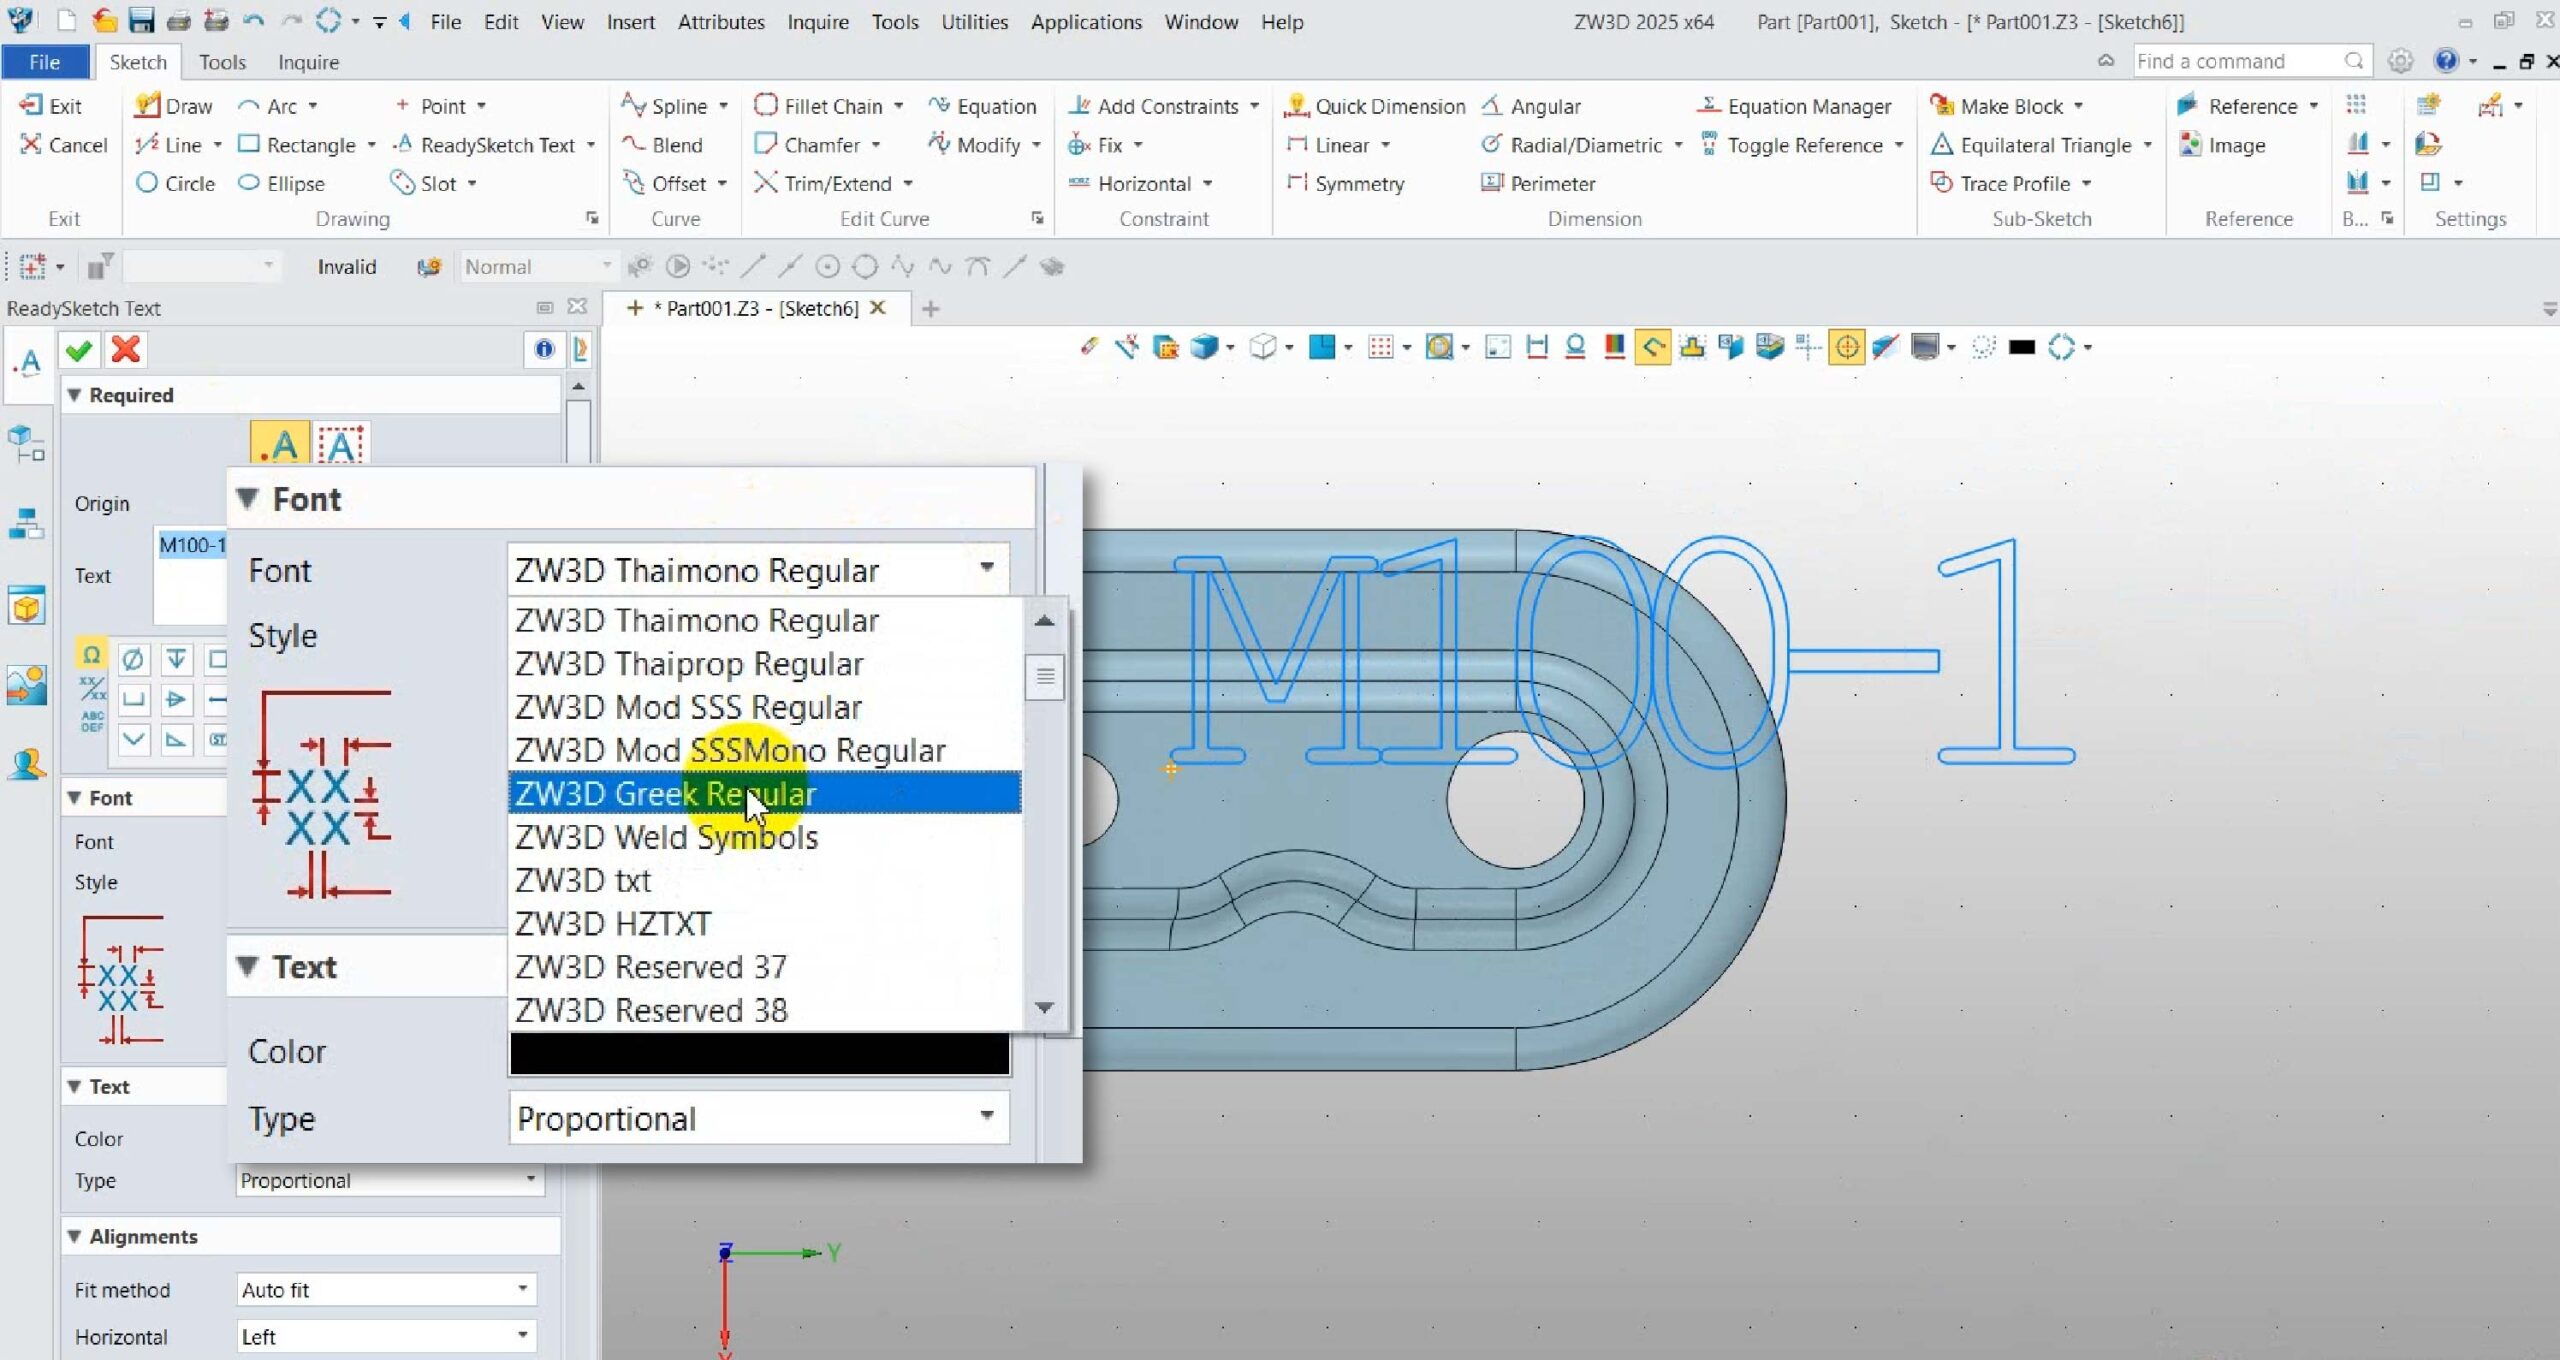Click the red X cancel icon
The width and height of the screenshot is (2560, 1360).
coord(126,350)
